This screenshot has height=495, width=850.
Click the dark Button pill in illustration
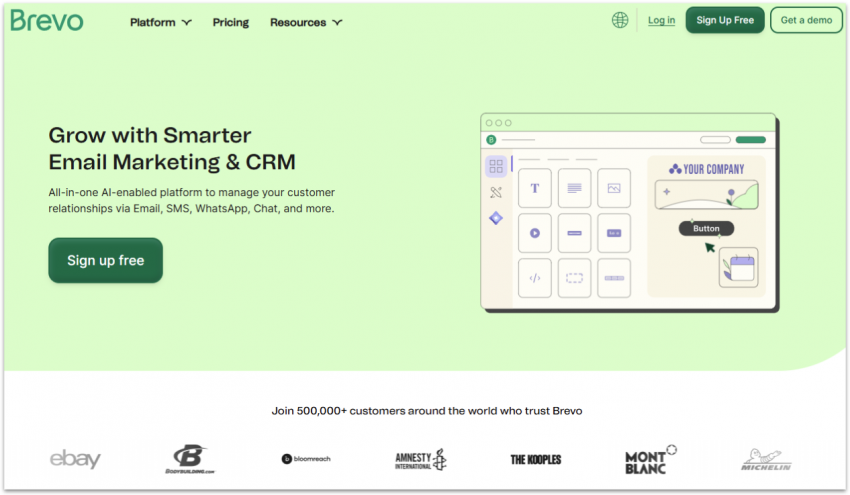[706, 228]
